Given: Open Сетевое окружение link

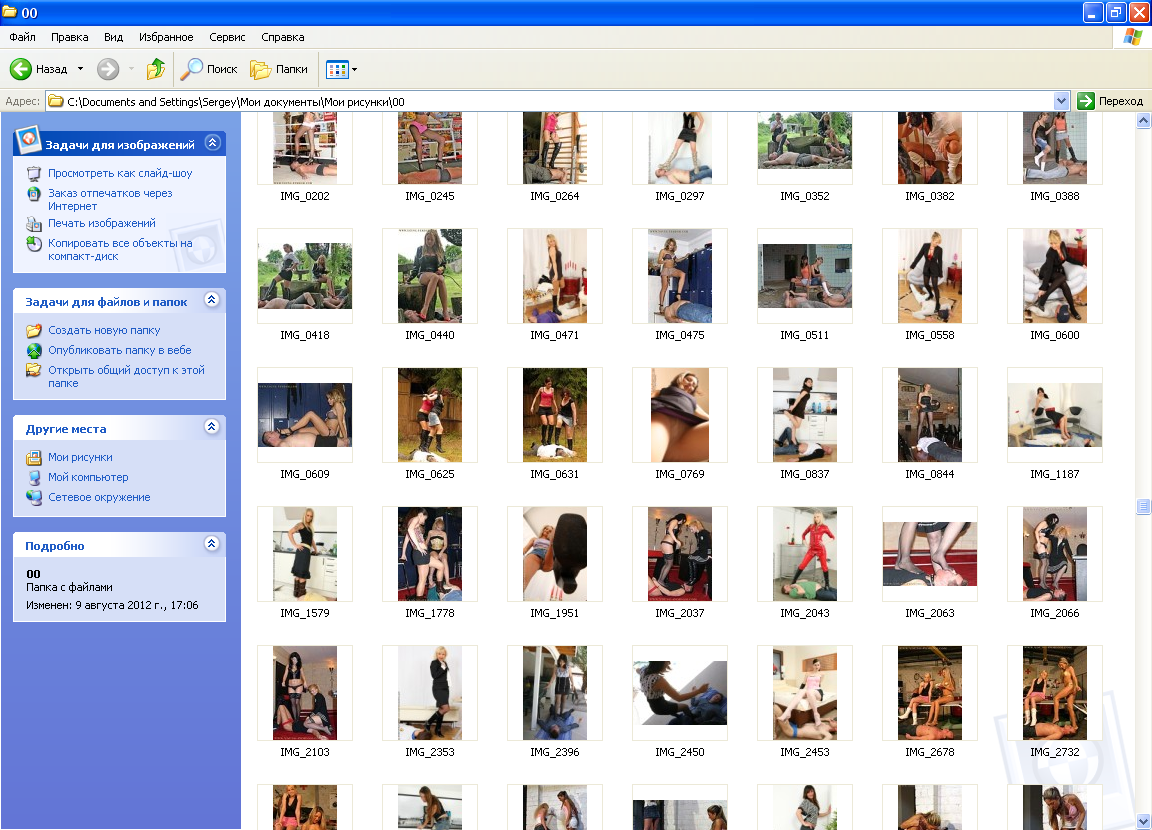Looking at the screenshot, I should (x=99, y=497).
